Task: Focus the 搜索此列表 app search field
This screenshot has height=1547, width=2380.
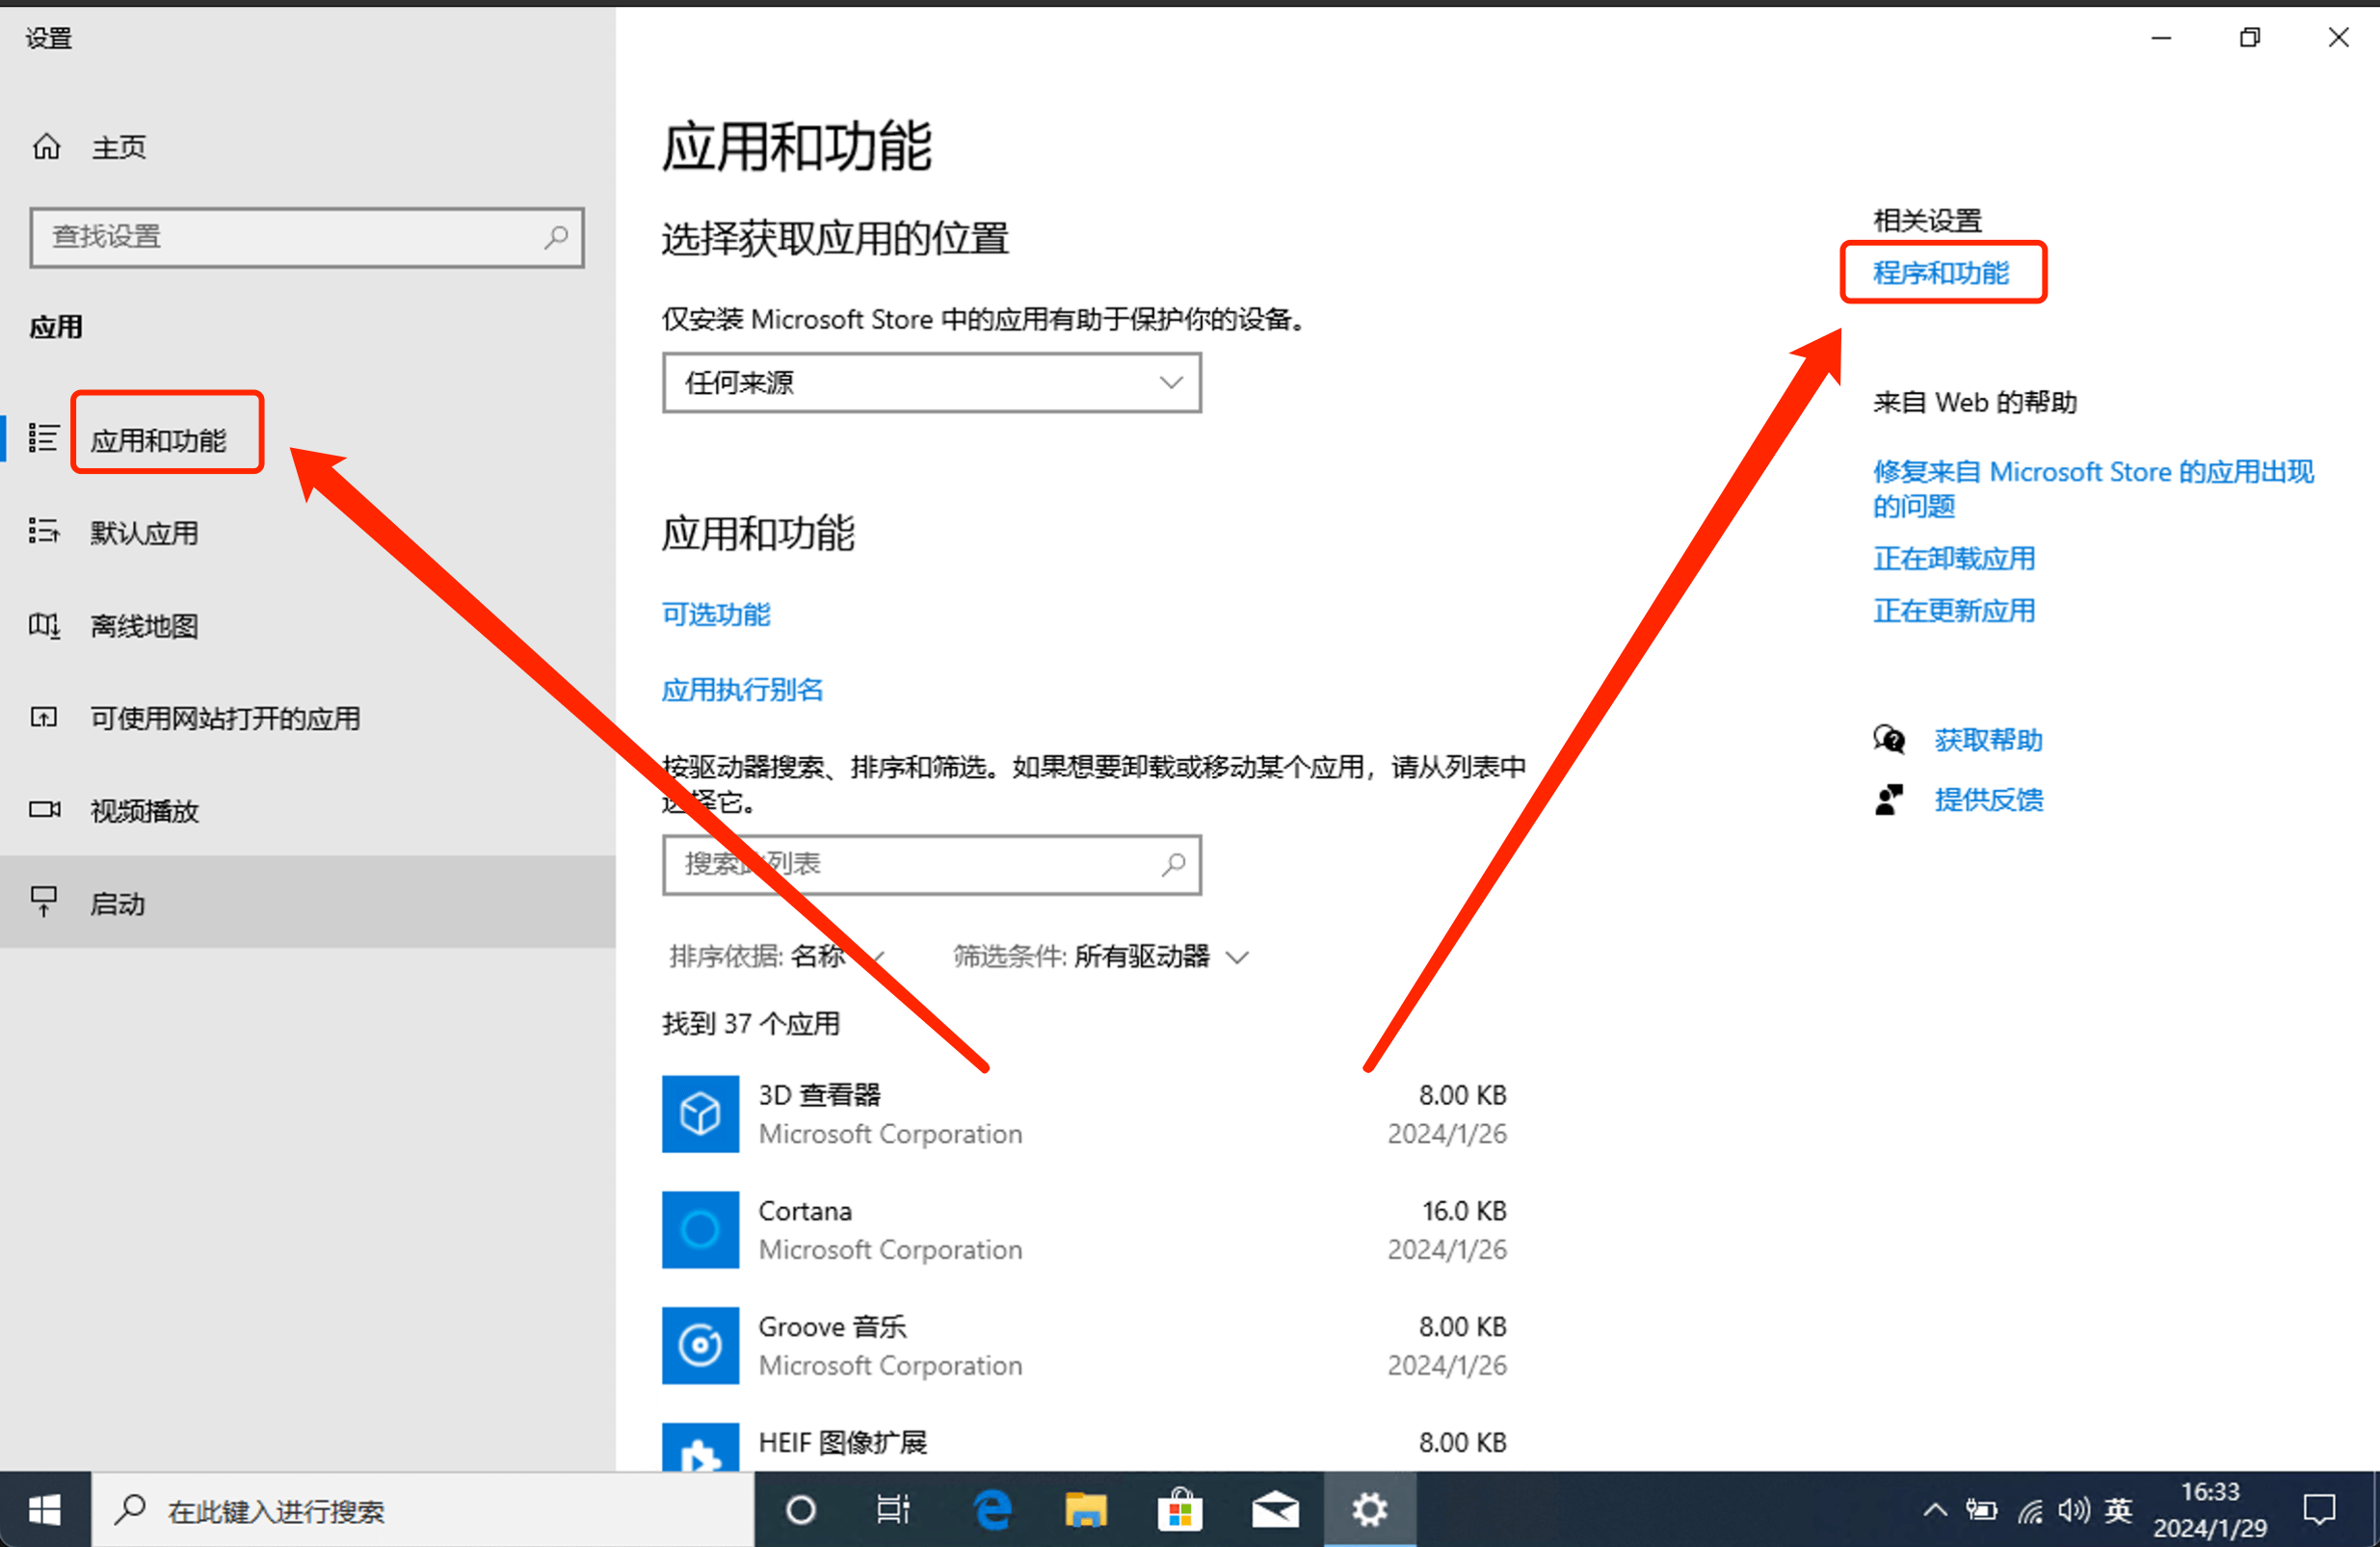Action: click(931, 864)
